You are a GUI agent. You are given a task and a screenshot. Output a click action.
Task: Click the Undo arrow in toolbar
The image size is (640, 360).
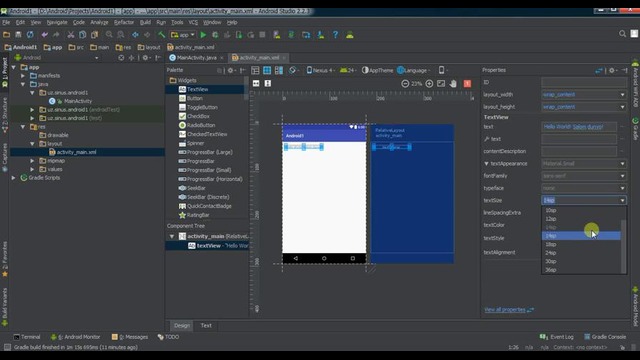pos(44,35)
